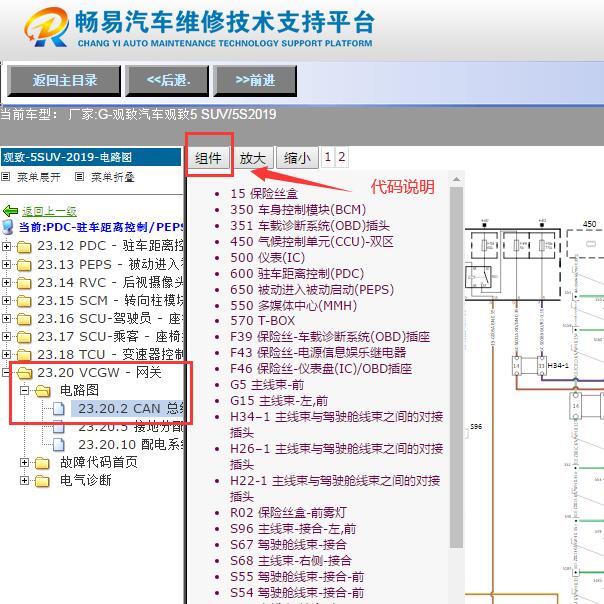Expand the 故障代码首页 folder

[x=24, y=462]
